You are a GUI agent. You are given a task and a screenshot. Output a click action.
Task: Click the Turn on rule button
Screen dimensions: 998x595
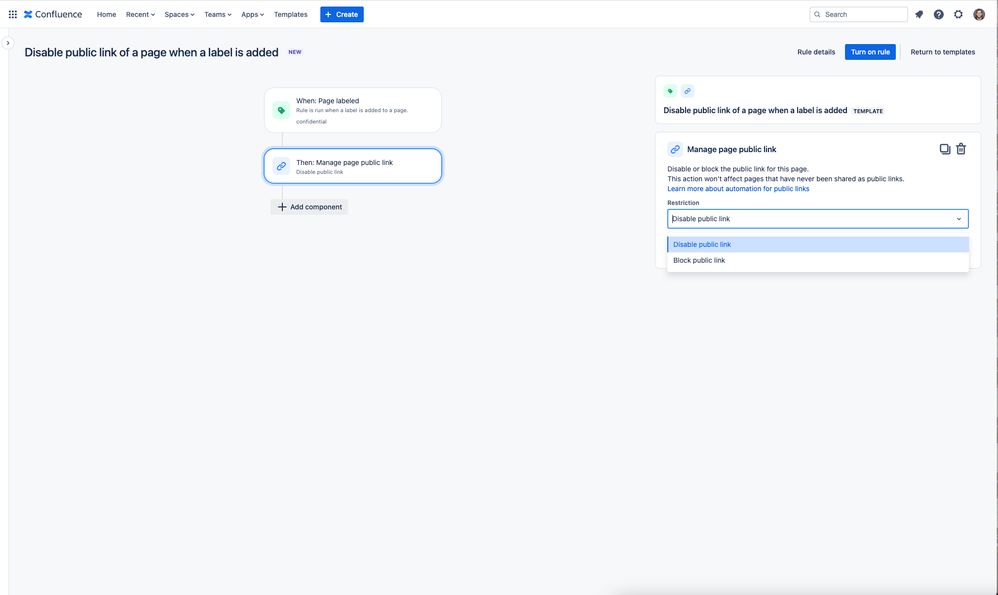870,52
